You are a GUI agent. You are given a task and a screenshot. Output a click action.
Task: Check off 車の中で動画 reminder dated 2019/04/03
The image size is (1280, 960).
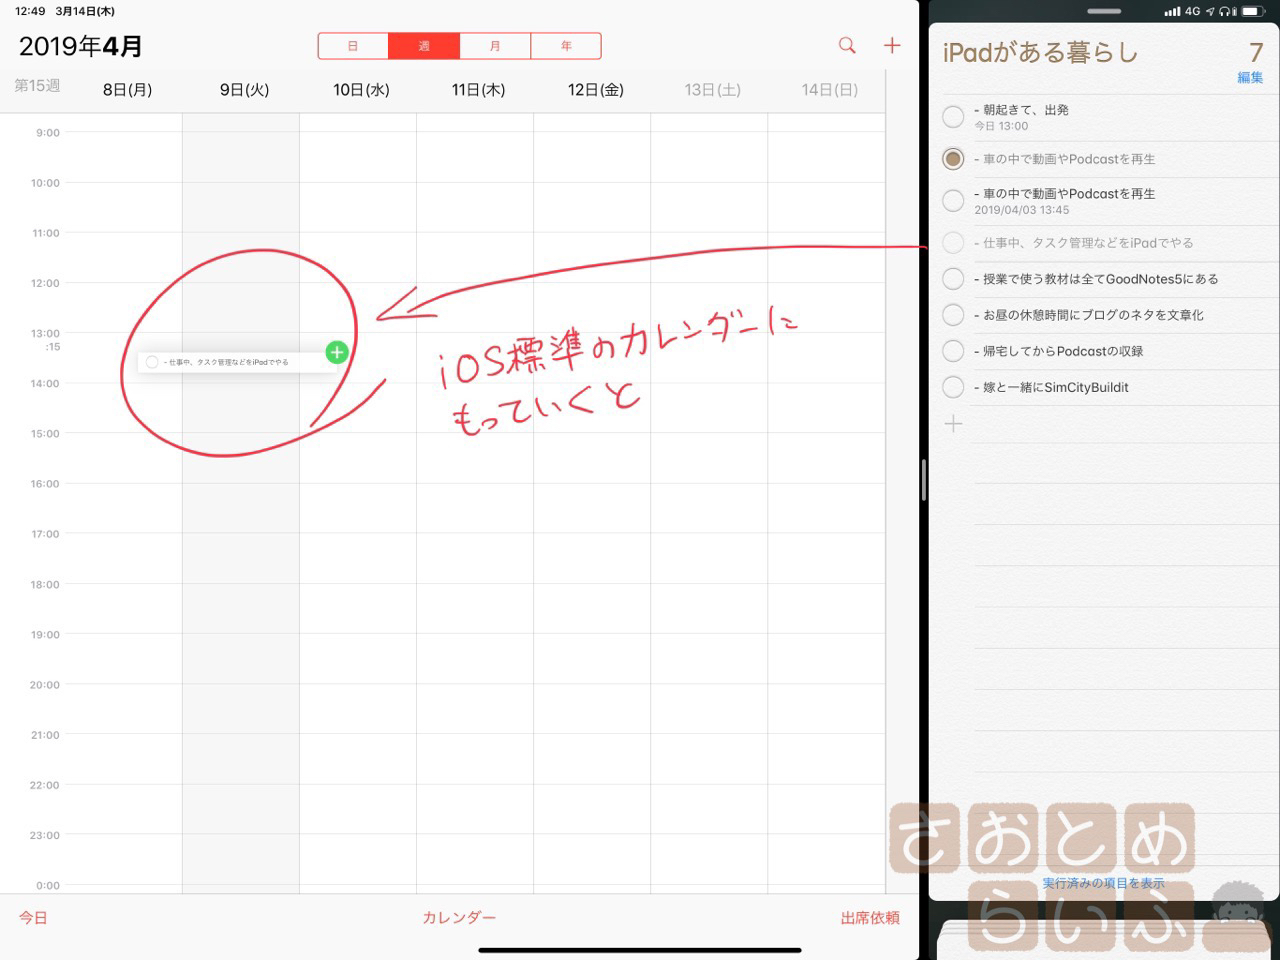tap(954, 201)
